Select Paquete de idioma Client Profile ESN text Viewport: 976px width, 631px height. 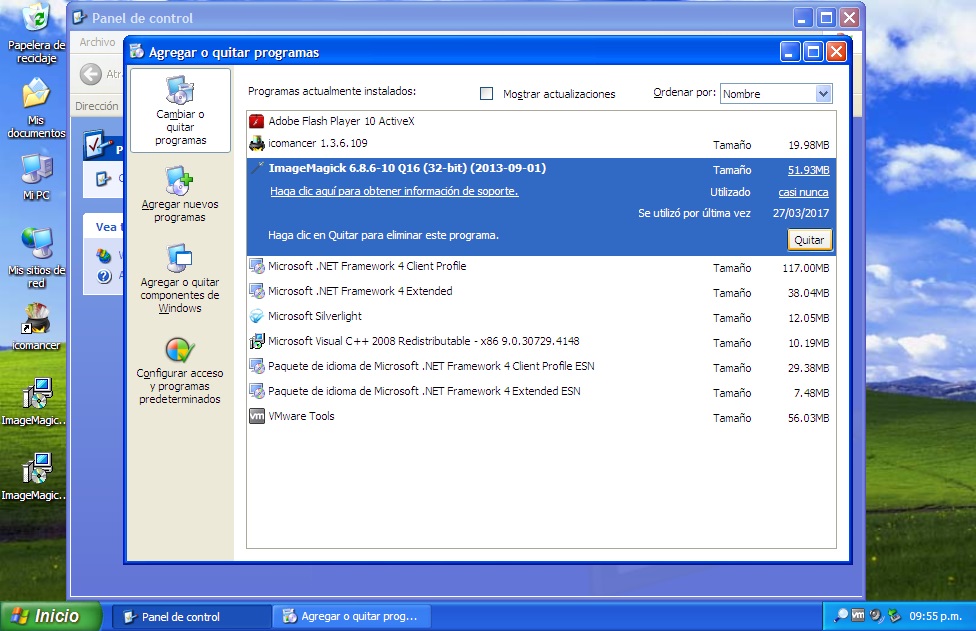click(x=431, y=366)
